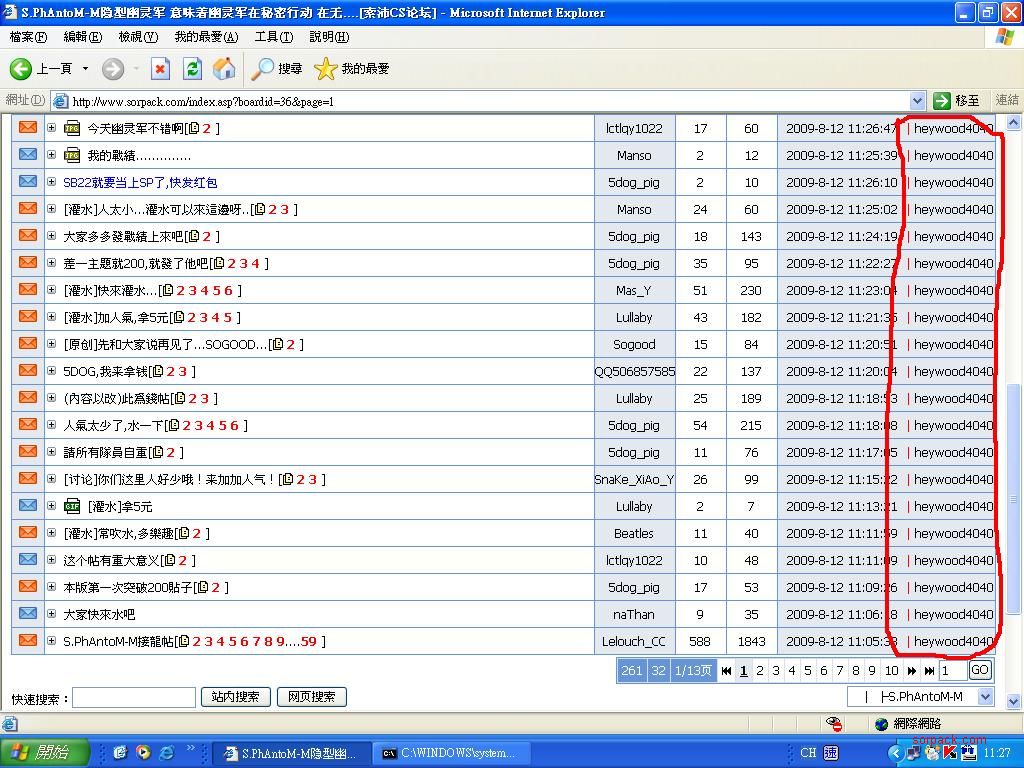
Task: Click the Stop loading page icon
Action: point(160,68)
